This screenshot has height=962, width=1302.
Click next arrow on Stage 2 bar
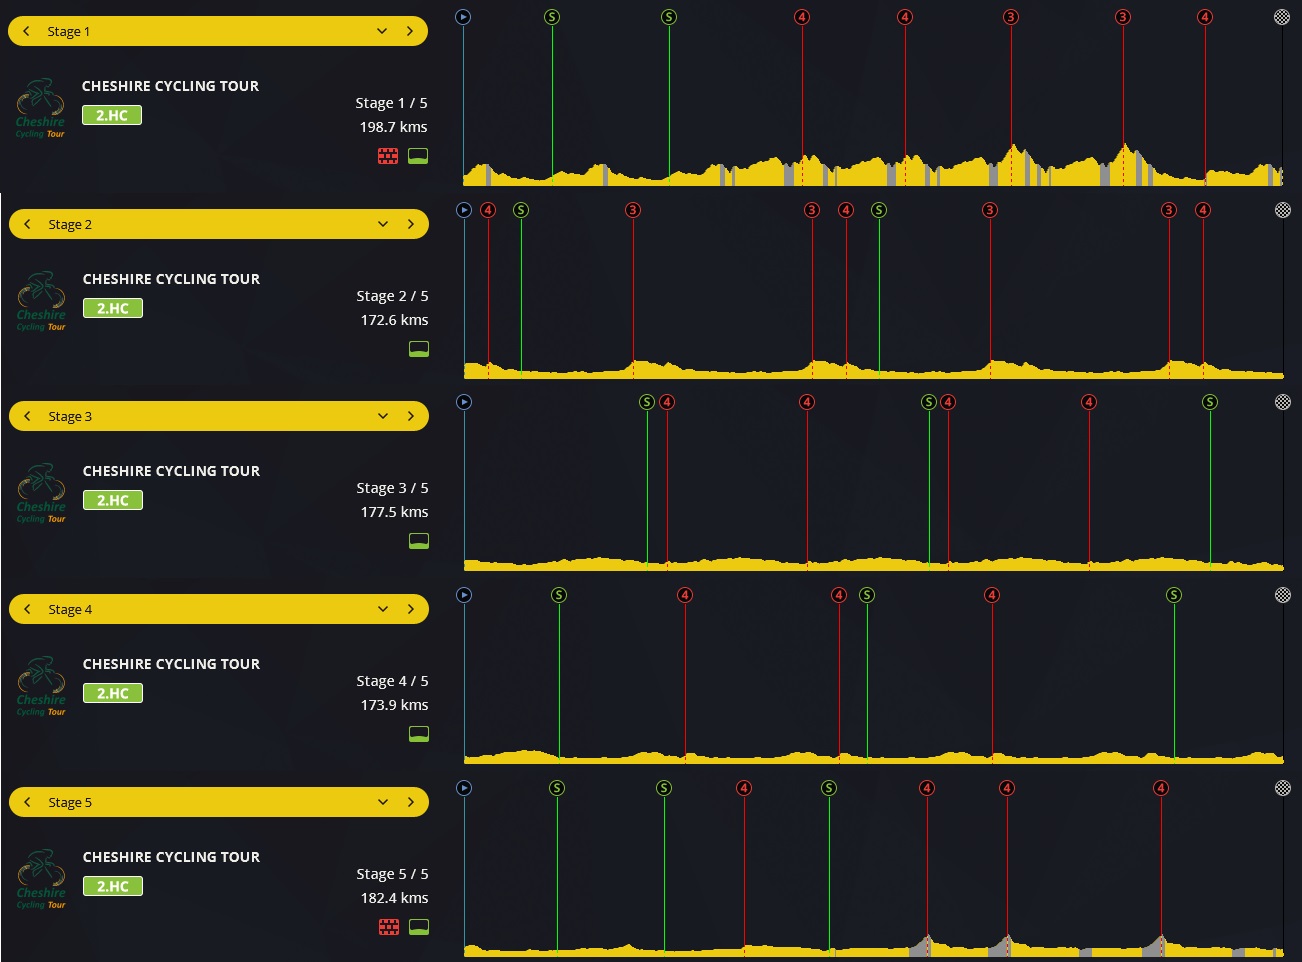click(x=411, y=224)
